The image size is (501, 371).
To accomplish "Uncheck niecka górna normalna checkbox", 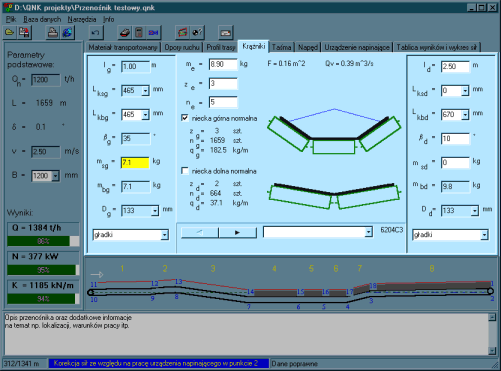I will [185, 118].
